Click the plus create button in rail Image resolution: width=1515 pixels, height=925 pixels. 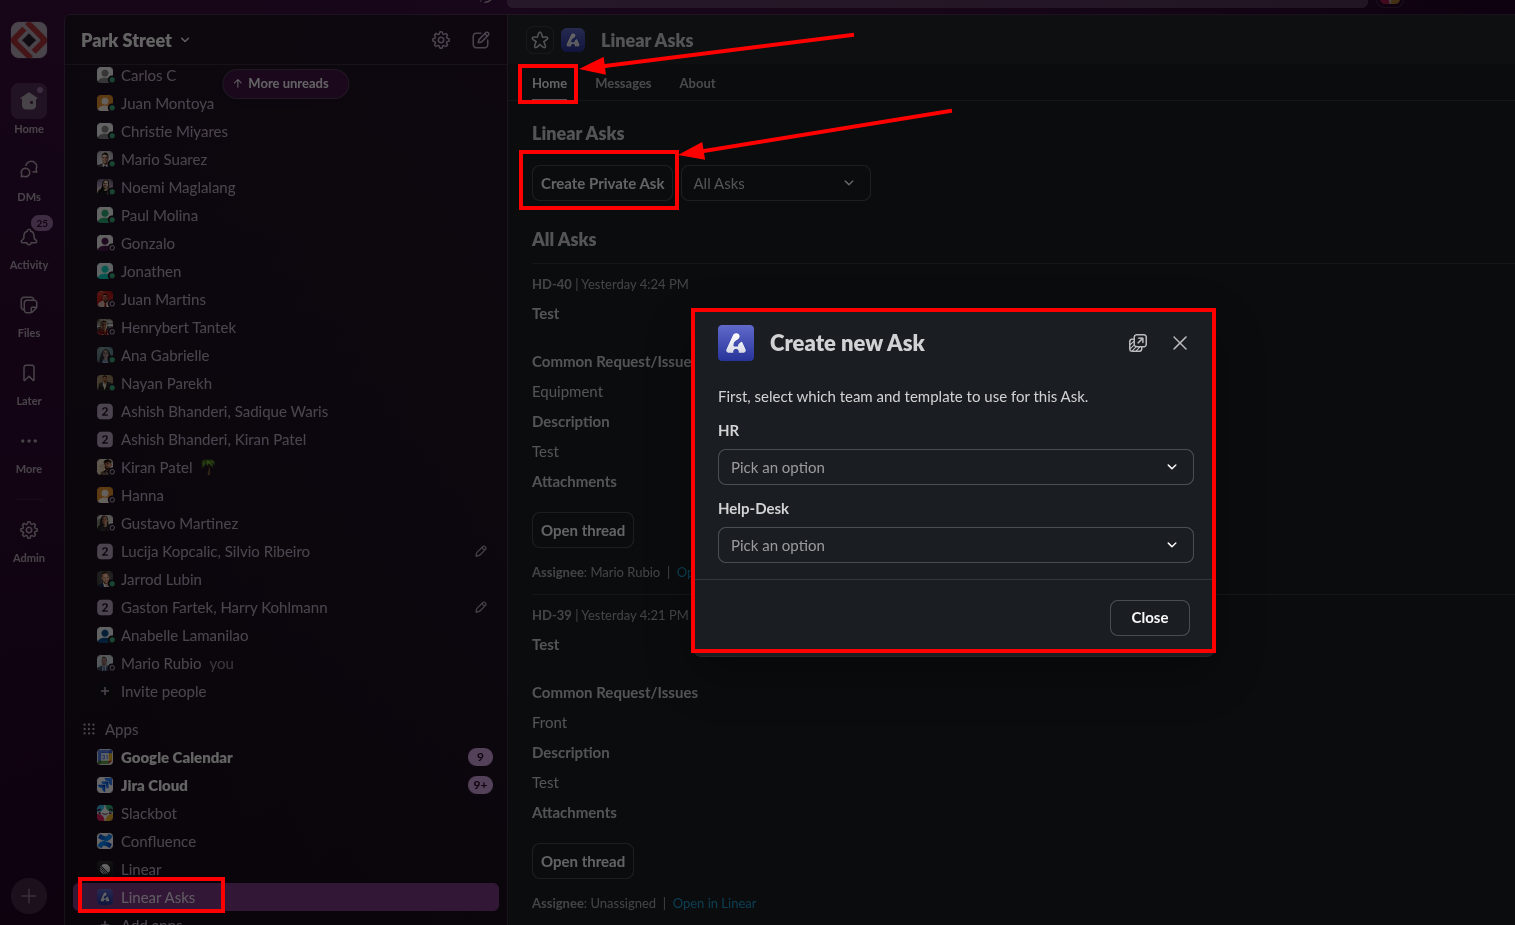[29, 896]
